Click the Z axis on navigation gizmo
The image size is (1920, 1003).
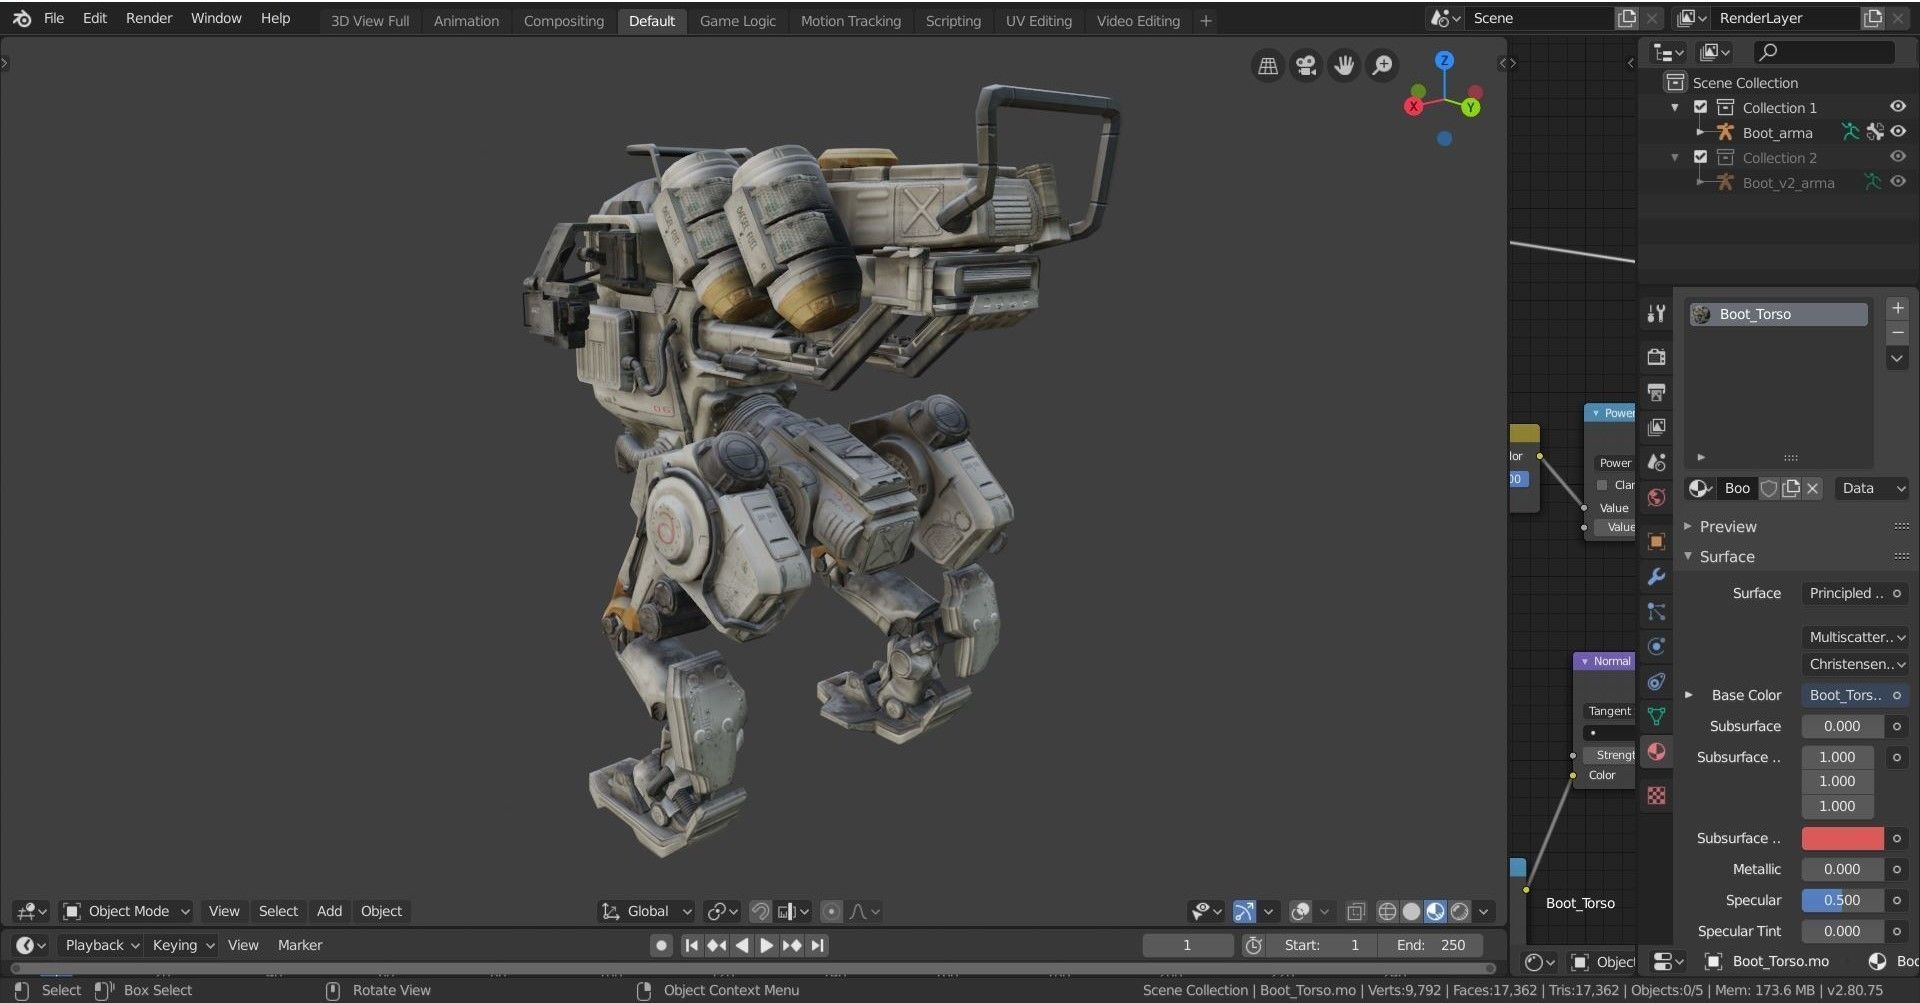1444,61
